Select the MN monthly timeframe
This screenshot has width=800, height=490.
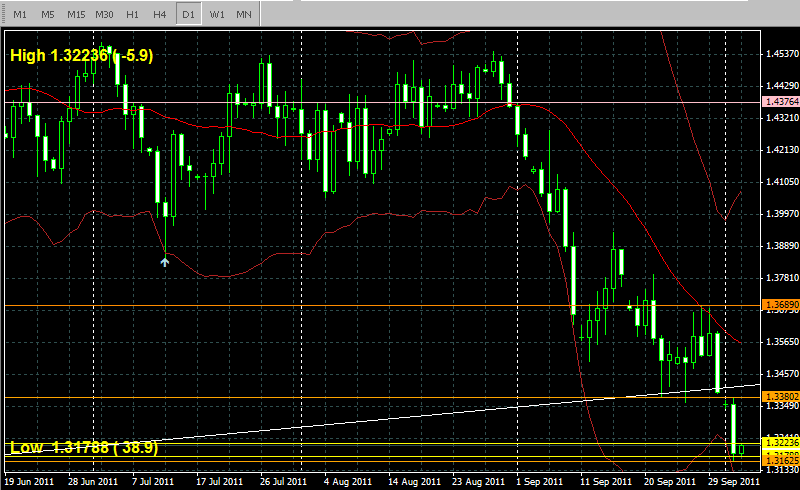point(244,14)
